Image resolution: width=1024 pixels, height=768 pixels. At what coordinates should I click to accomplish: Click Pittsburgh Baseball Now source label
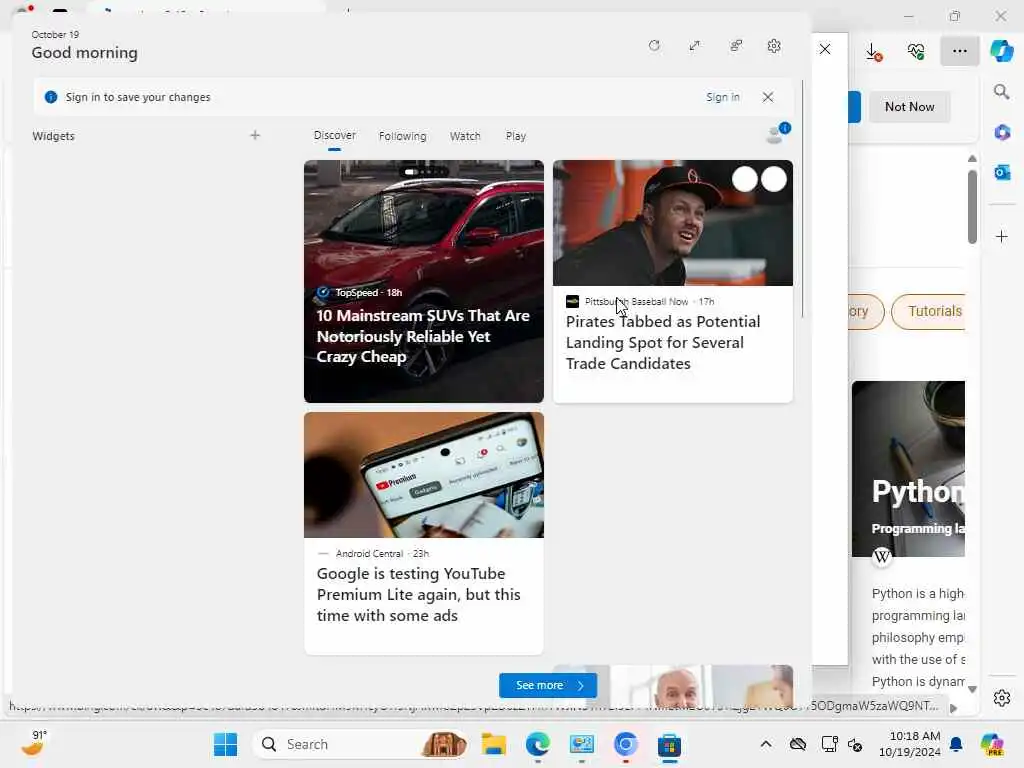click(636, 301)
